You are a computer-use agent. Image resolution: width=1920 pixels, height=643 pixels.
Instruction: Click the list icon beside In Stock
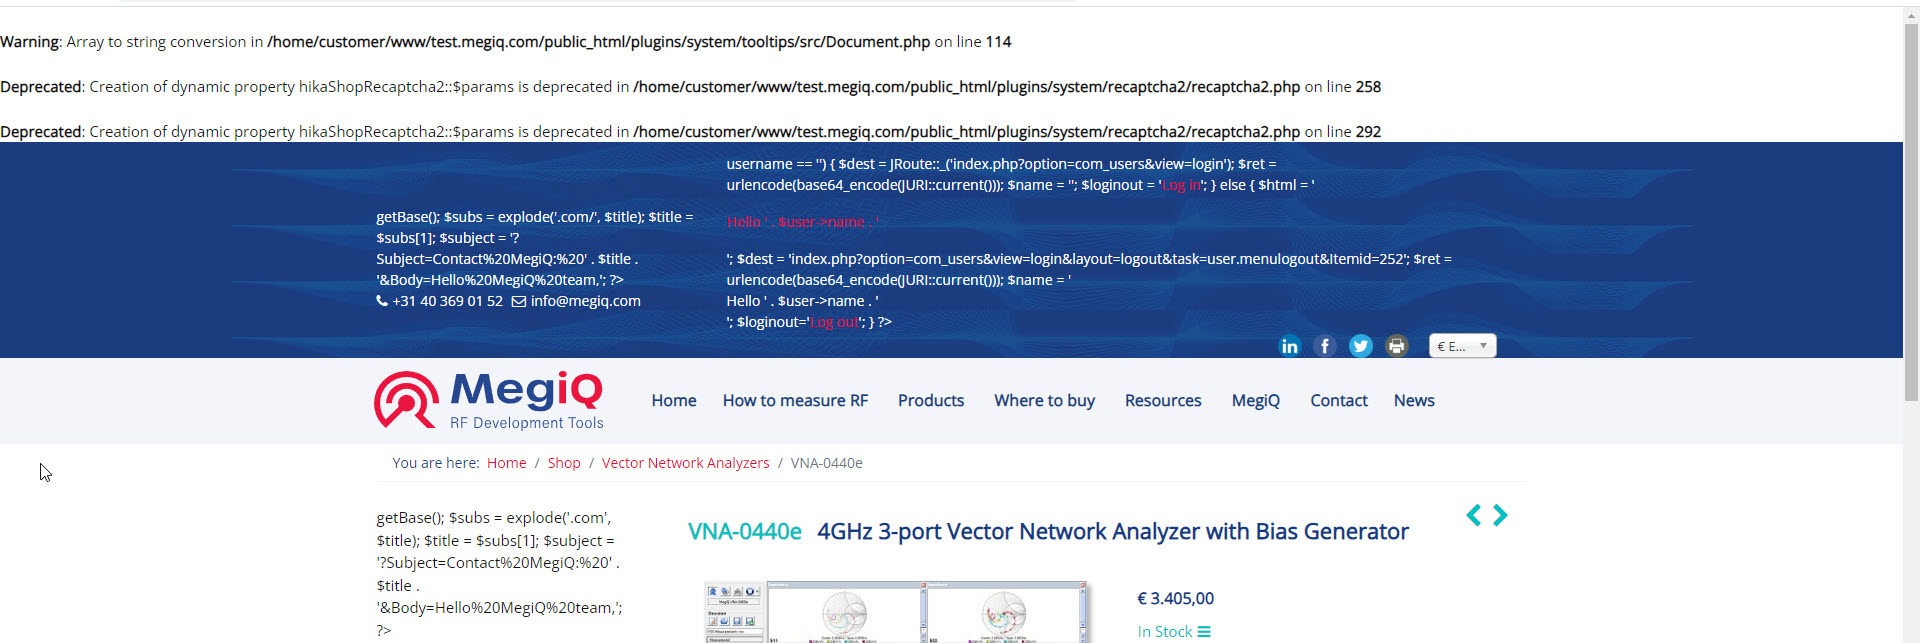click(x=1204, y=632)
